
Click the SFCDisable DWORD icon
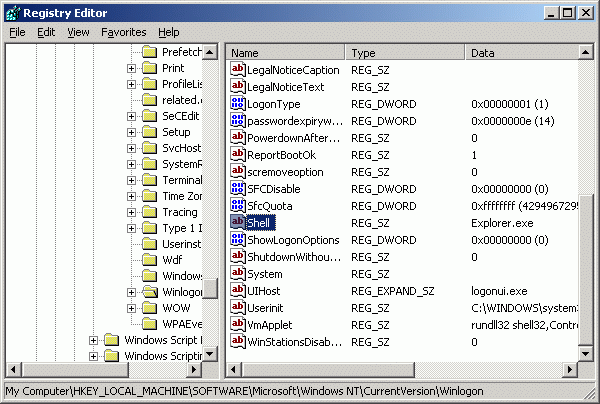(238, 189)
